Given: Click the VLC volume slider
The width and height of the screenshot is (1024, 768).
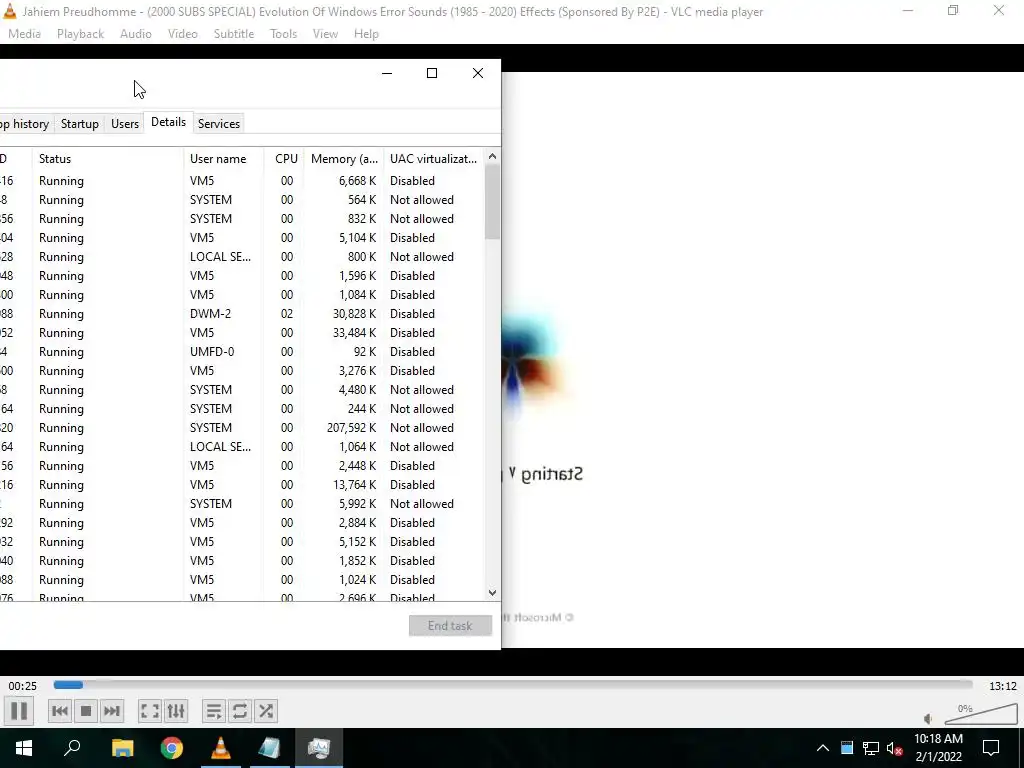Looking at the screenshot, I should (981, 714).
